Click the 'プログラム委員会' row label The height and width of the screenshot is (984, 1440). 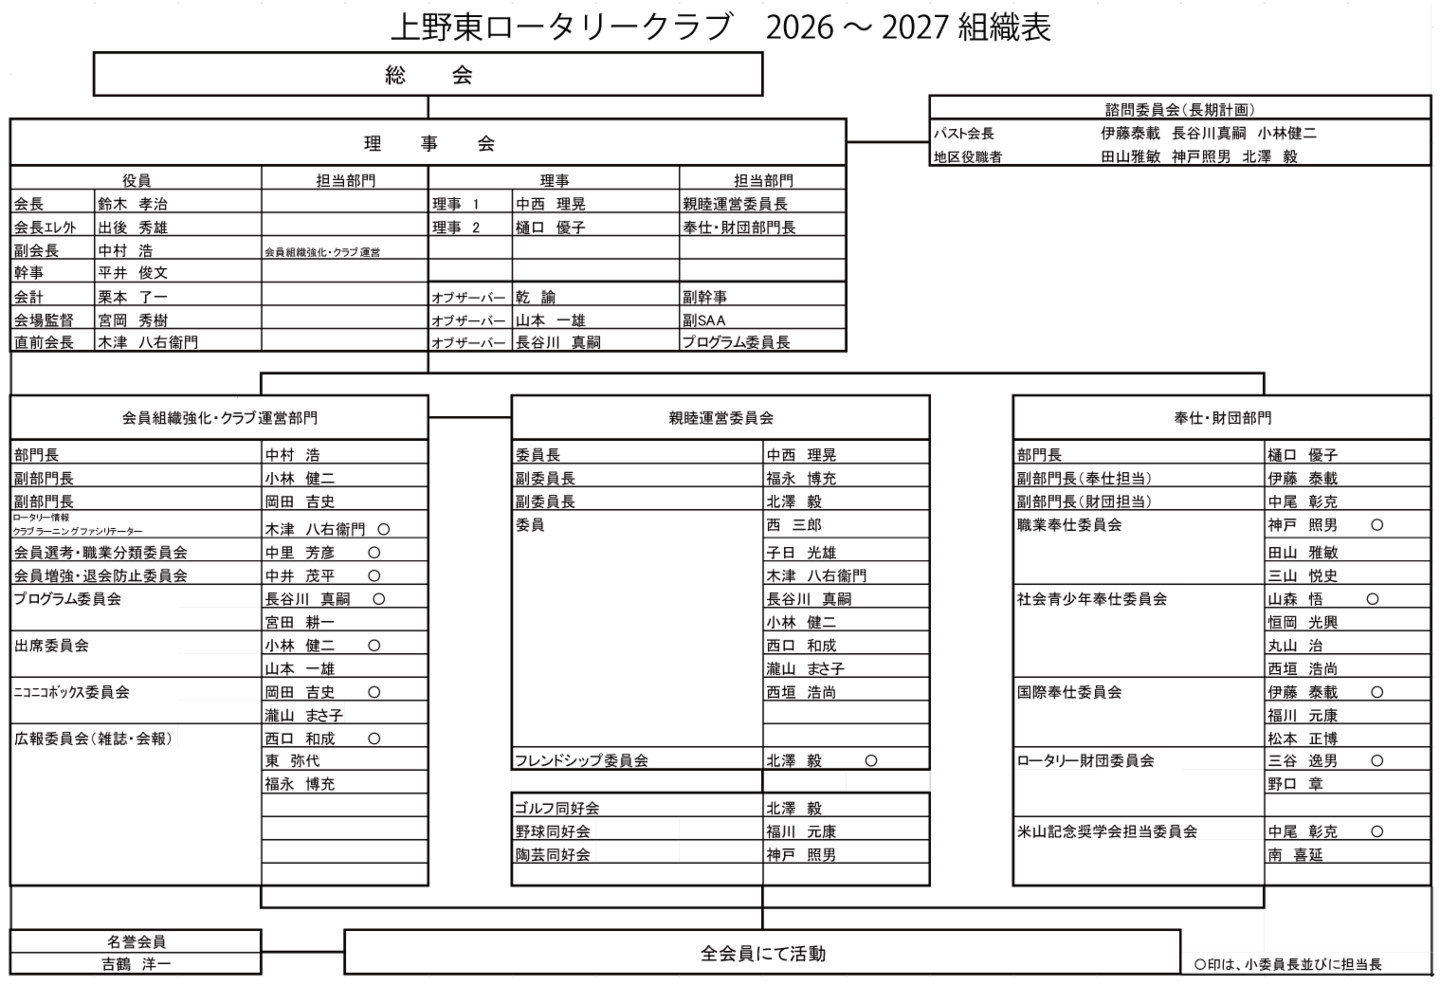tap(67, 599)
